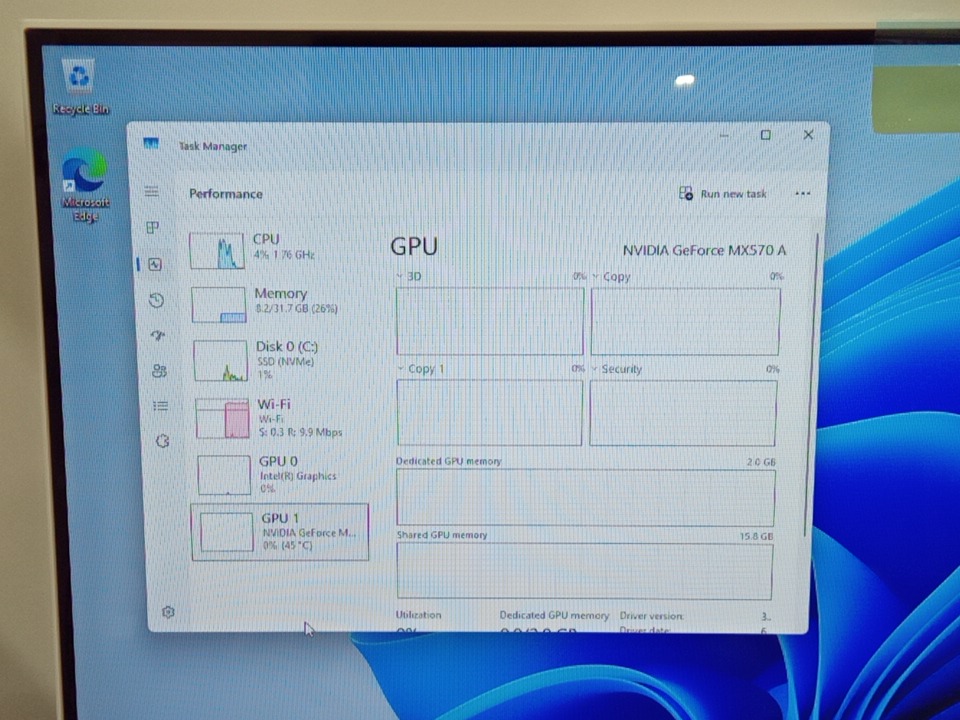The image size is (960, 720).
Task: Click the Security utilization graph
Action: point(683,413)
